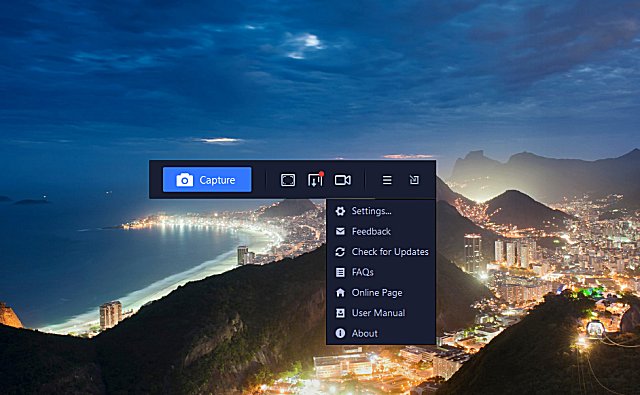The image size is (640, 395).
Task: Open the Settings... menu entry
Action: coord(371,211)
